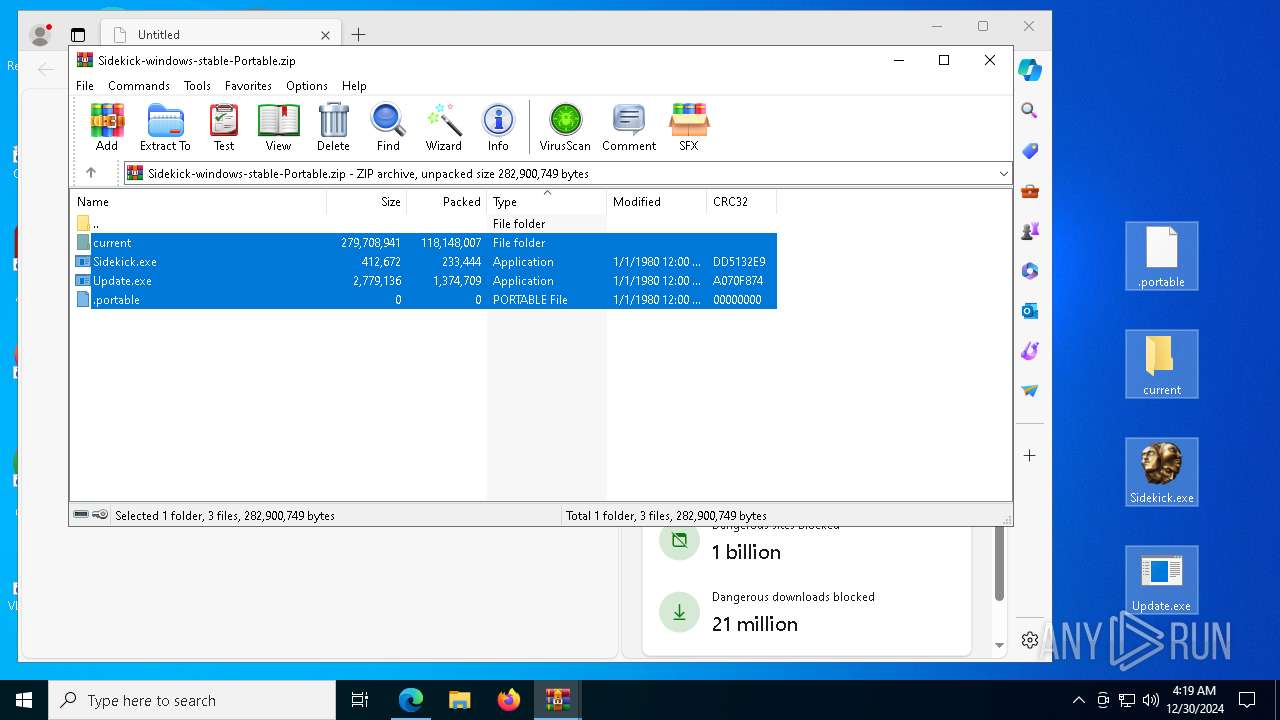This screenshot has height=720, width=1280.
Task: Click the Search icon in Edge sidebar
Action: pos(1030,111)
